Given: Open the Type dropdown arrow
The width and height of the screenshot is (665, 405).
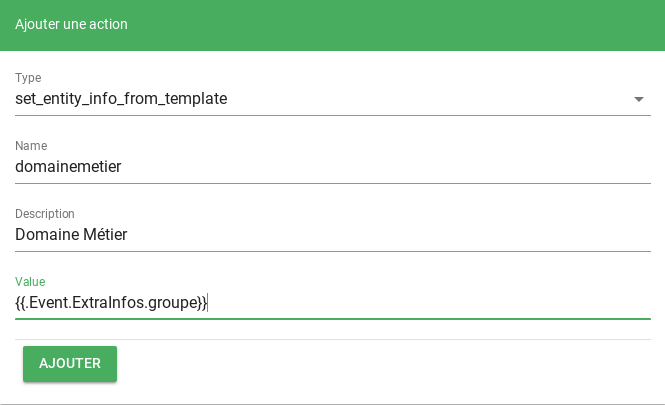Looking at the screenshot, I should [x=639, y=99].
